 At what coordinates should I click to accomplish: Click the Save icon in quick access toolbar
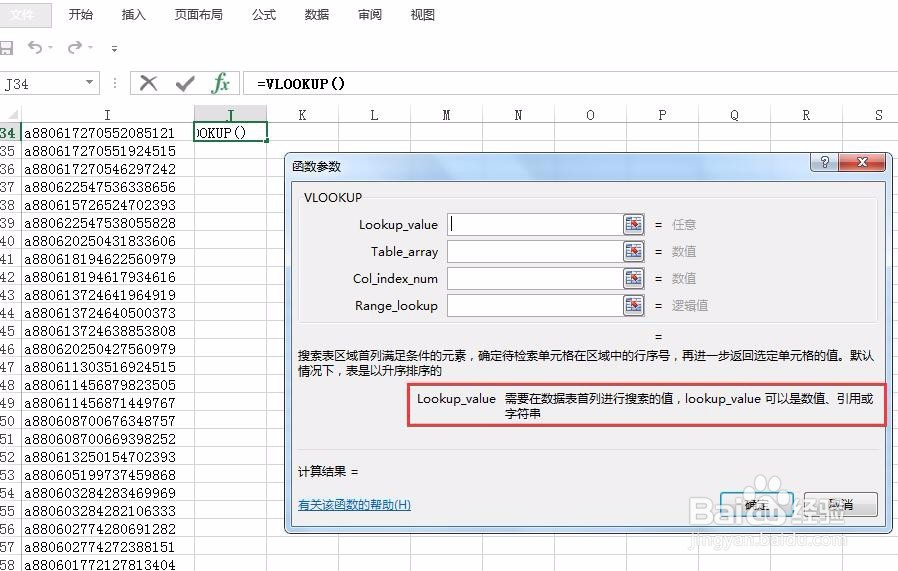6,48
